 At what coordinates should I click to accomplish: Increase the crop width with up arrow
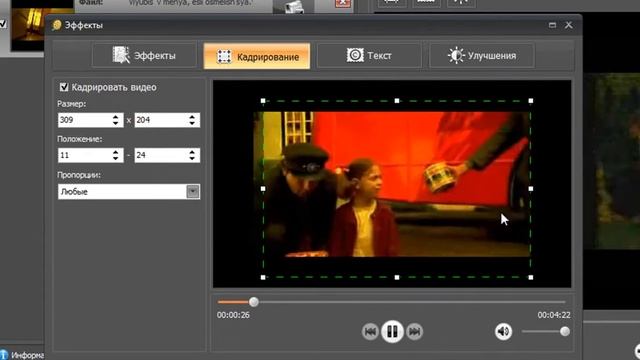pos(116,117)
